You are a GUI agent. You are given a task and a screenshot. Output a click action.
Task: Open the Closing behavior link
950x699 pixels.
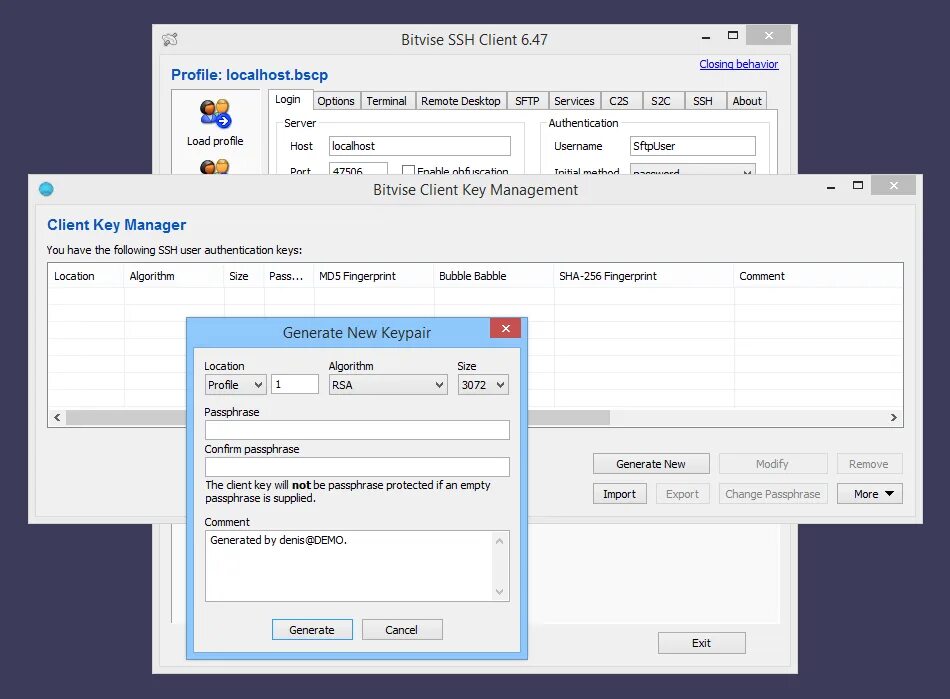739,64
